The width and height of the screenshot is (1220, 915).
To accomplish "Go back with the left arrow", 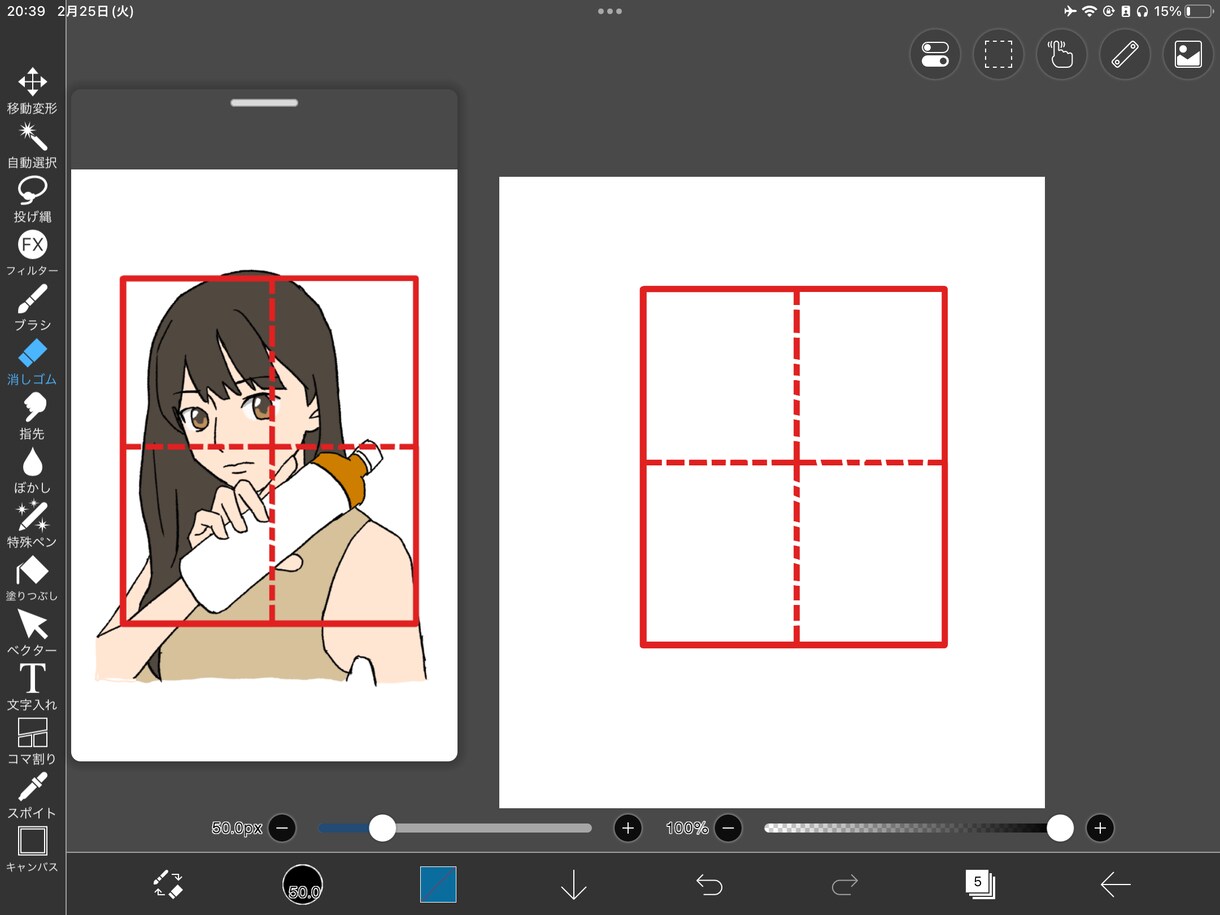I will pyautogui.click(x=1115, y=884).
